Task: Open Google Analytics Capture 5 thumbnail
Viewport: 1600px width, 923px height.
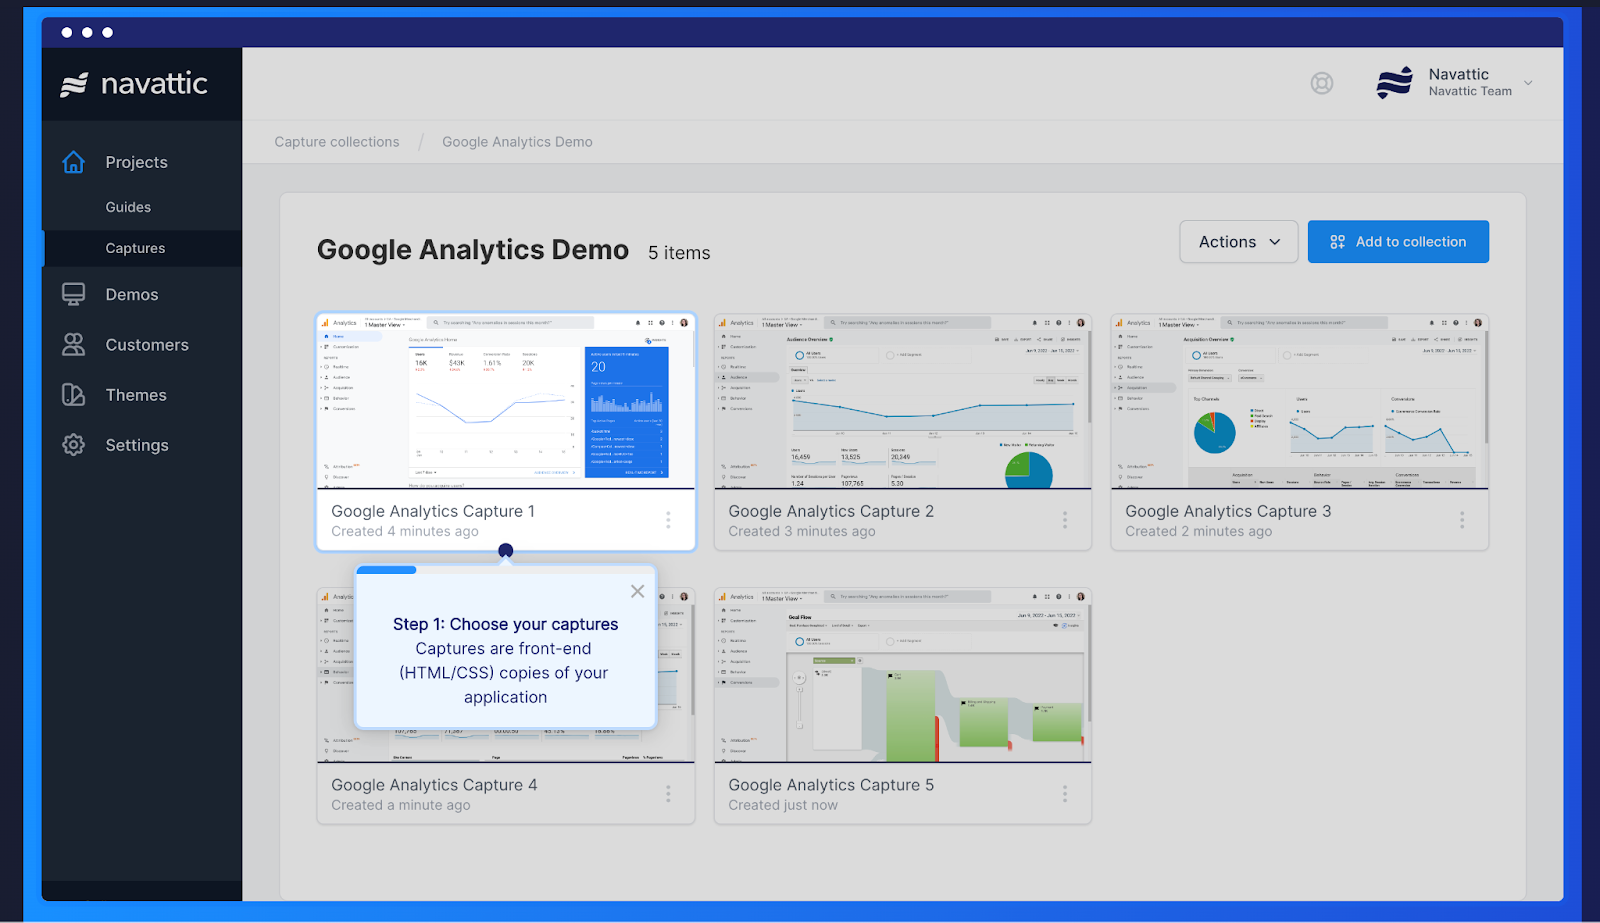Action: tap(902, 675)
